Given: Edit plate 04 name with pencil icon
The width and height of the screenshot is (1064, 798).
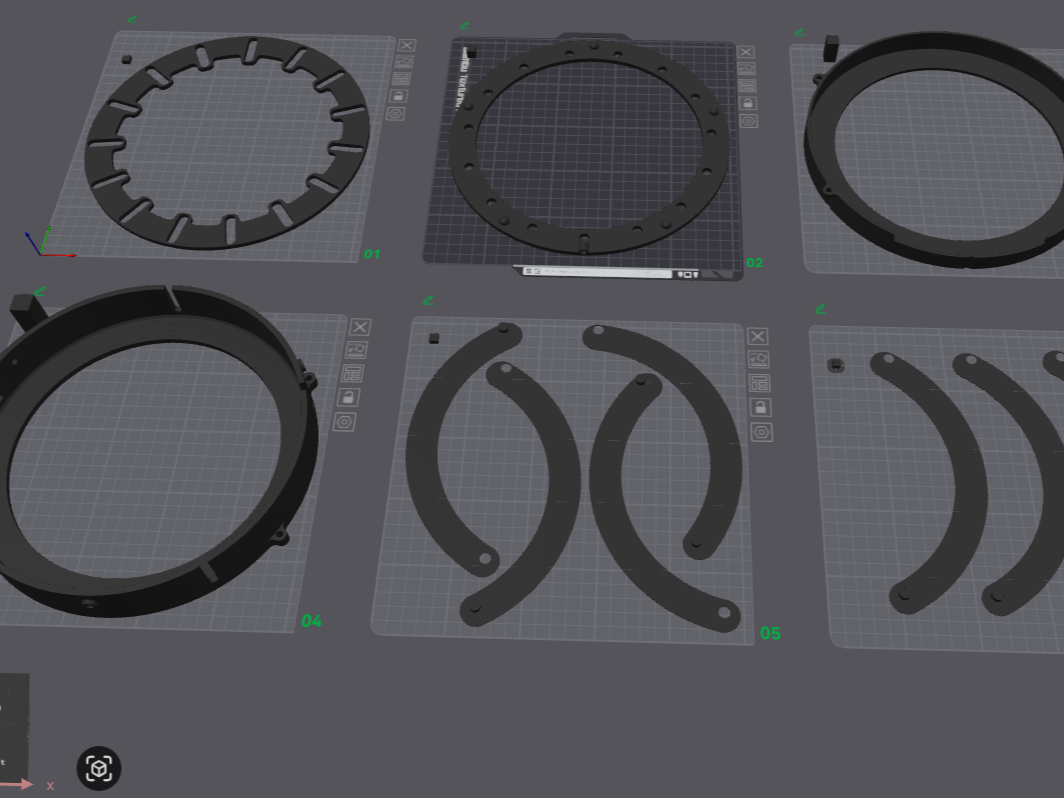Looking at the screenshot, I should pos(39,292).
